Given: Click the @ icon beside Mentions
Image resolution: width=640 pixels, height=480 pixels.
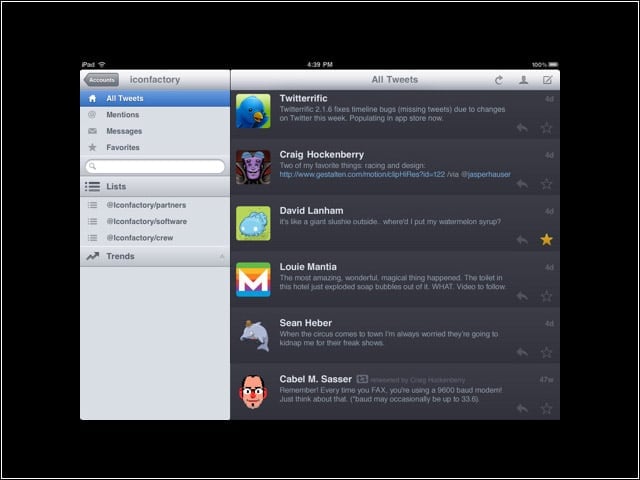Looking at the screenshot, I should click(x=92, y=115).
